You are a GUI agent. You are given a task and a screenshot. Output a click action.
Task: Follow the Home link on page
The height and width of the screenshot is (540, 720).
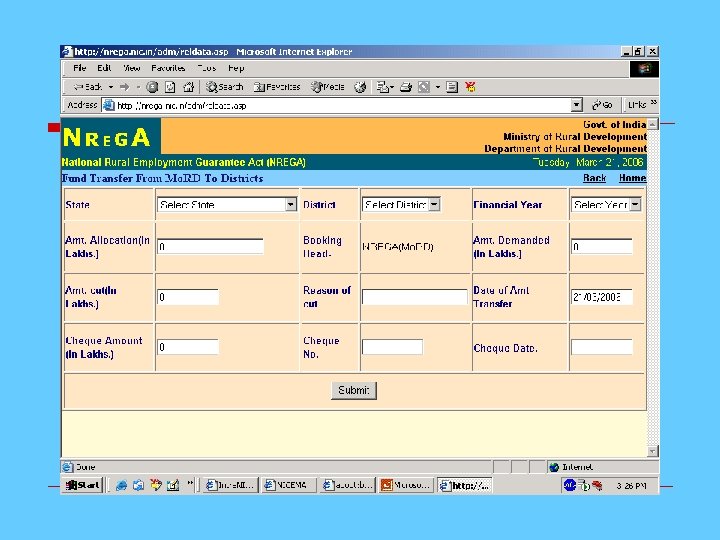(x=632, y=178)
